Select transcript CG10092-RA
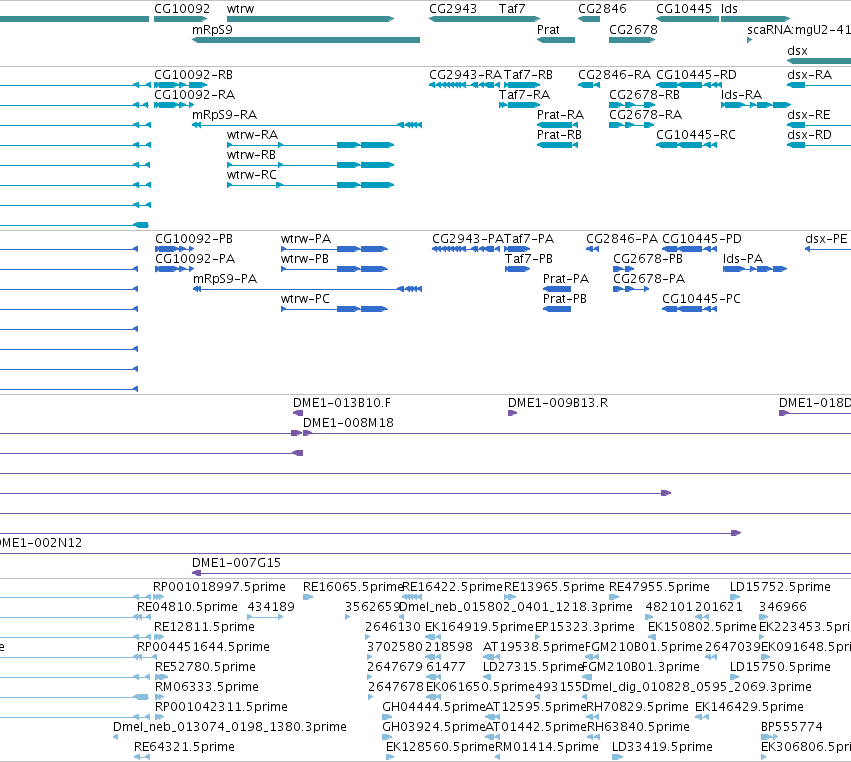 point(174,105)
